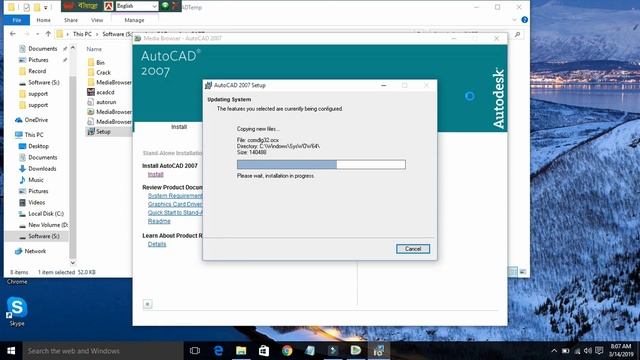Launch Google Chrome from taskbar
The width and height of the screenshot is (640, 360).
[x=287, y=351]
